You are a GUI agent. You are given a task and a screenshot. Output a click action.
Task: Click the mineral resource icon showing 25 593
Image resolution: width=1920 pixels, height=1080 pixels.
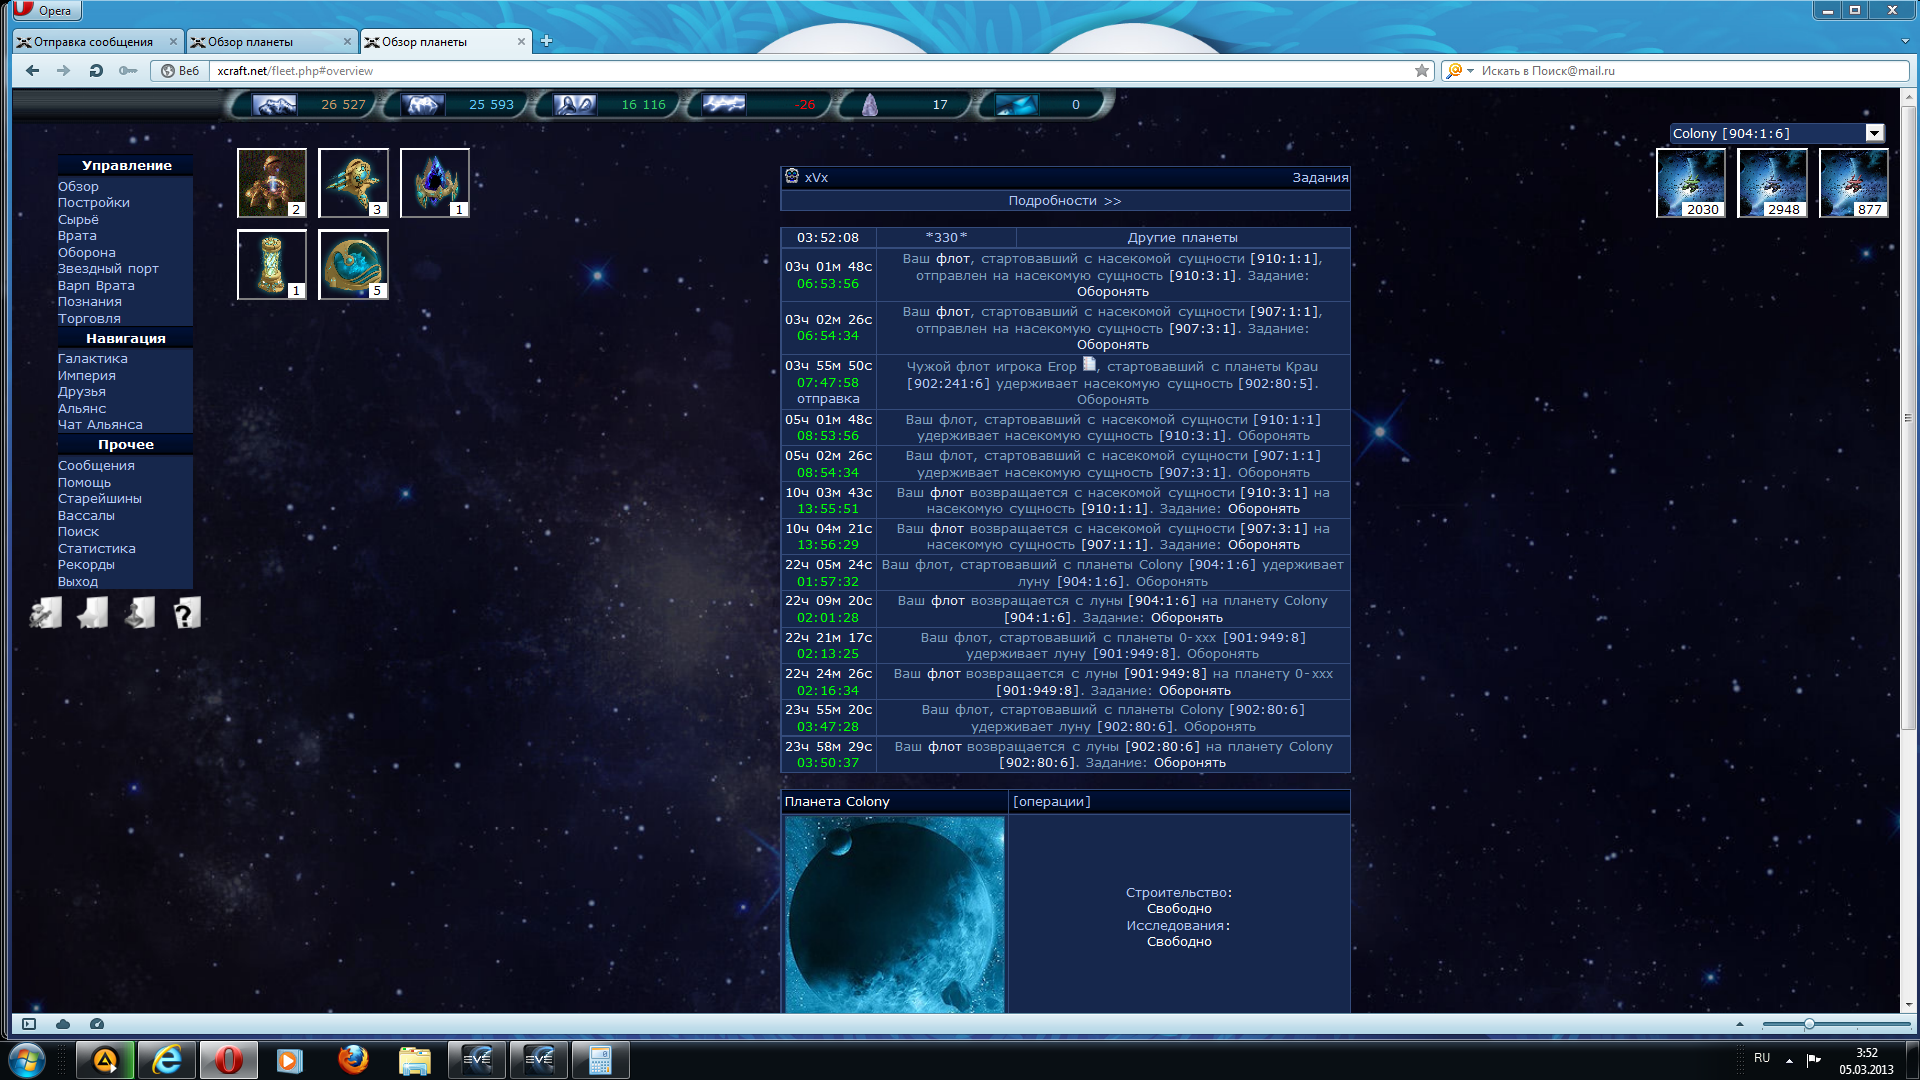pos(422,104)
